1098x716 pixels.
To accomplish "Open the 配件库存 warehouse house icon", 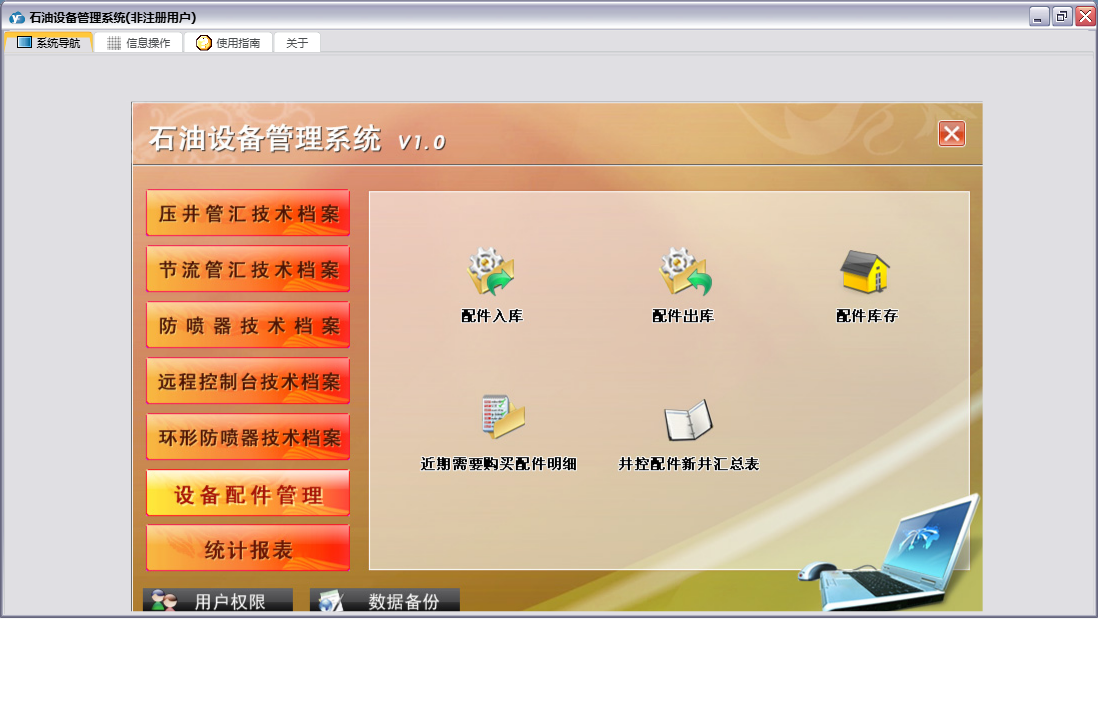I will [866, 272].
